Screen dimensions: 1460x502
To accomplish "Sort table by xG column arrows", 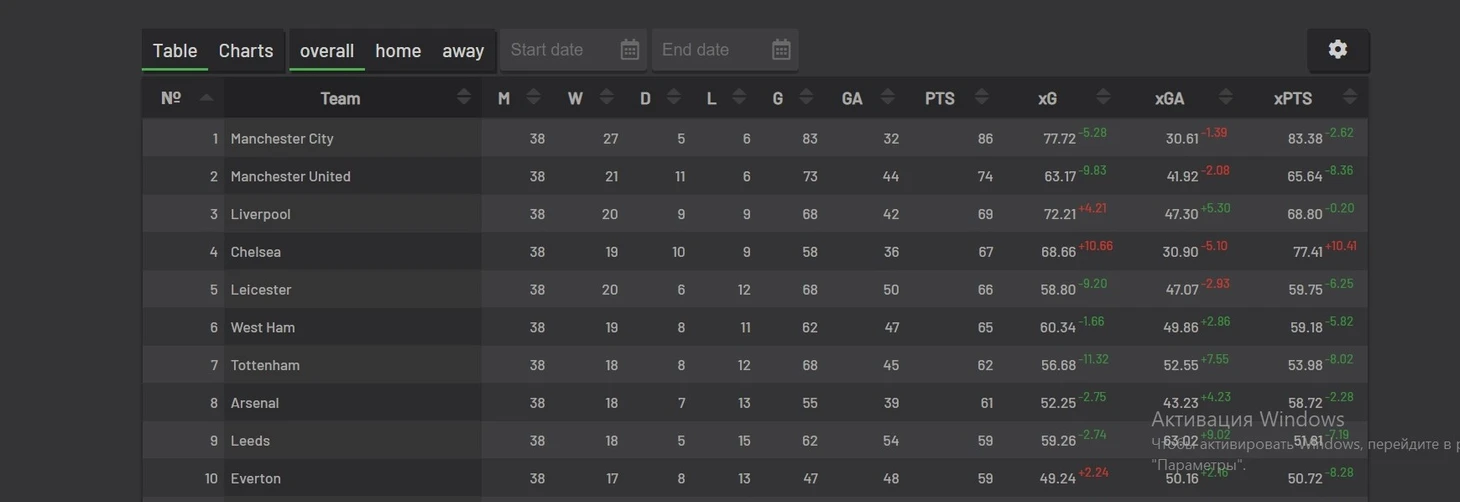I will 1103,97.
